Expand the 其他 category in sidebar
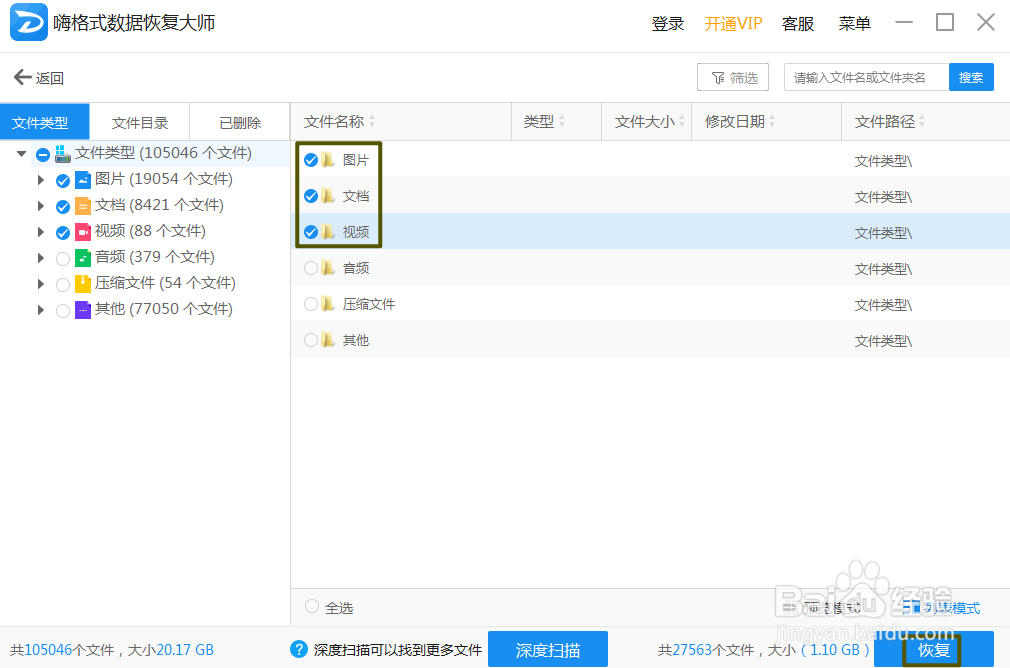1010x668 pixels. coord(40,308)
